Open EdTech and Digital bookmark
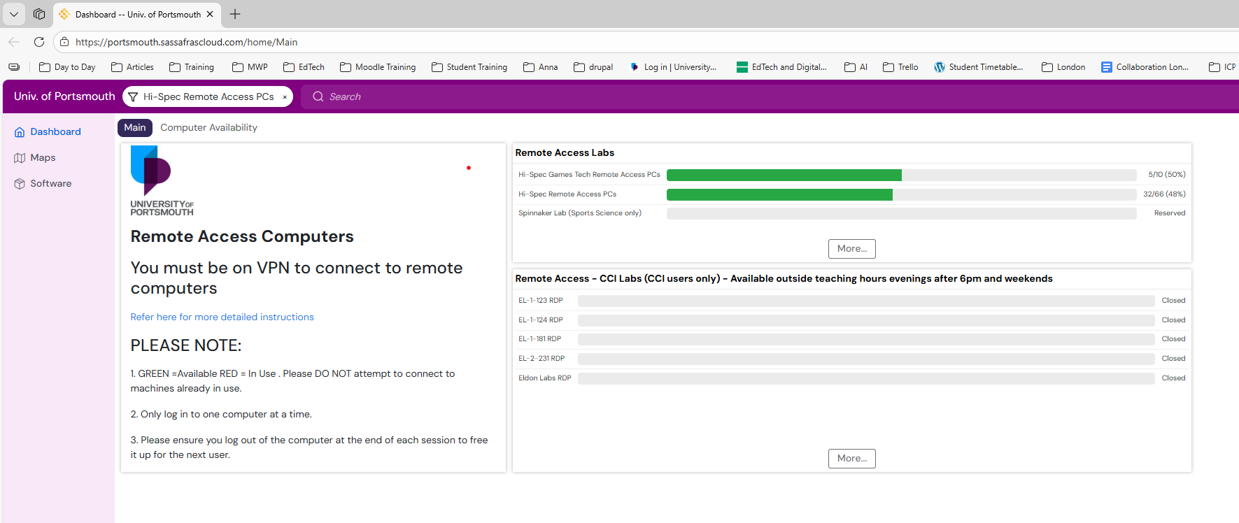Viewport: 1239px width, 523px height. click(782, 67)
